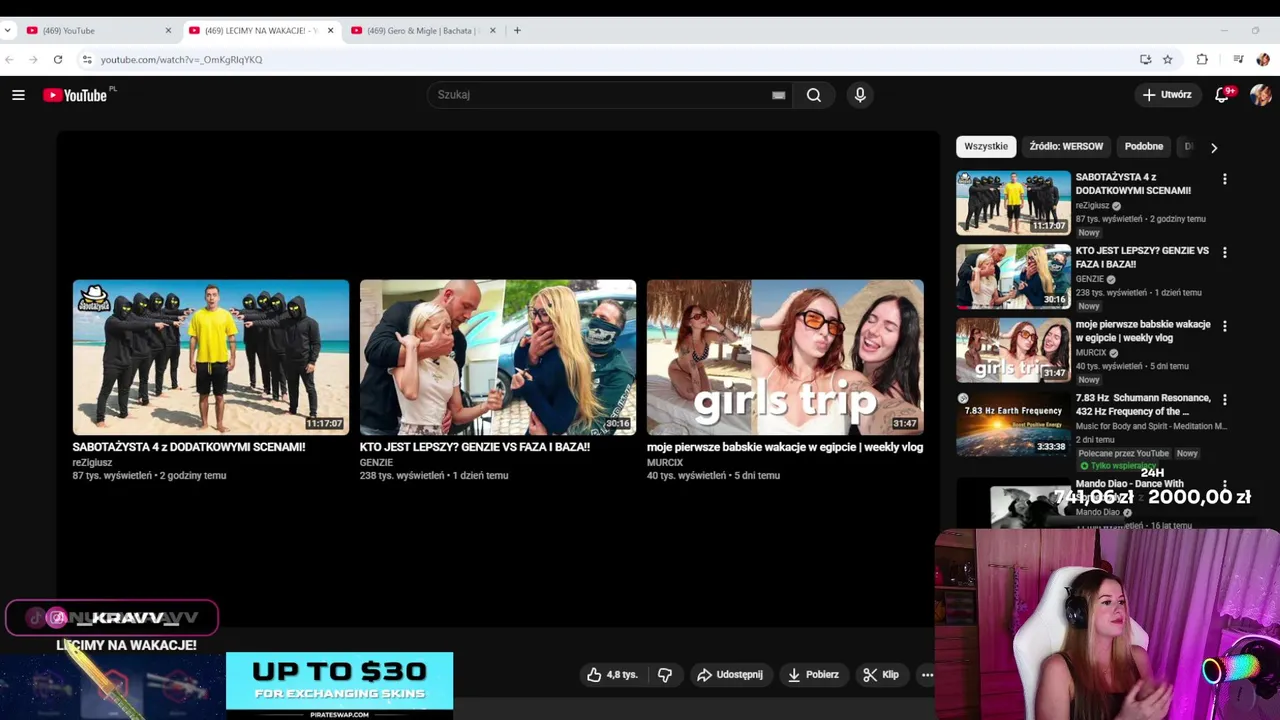The height and width of the screenshot is (720, 1280).
Task: Click install app icon in address bar
Action: coord(1145,59)
